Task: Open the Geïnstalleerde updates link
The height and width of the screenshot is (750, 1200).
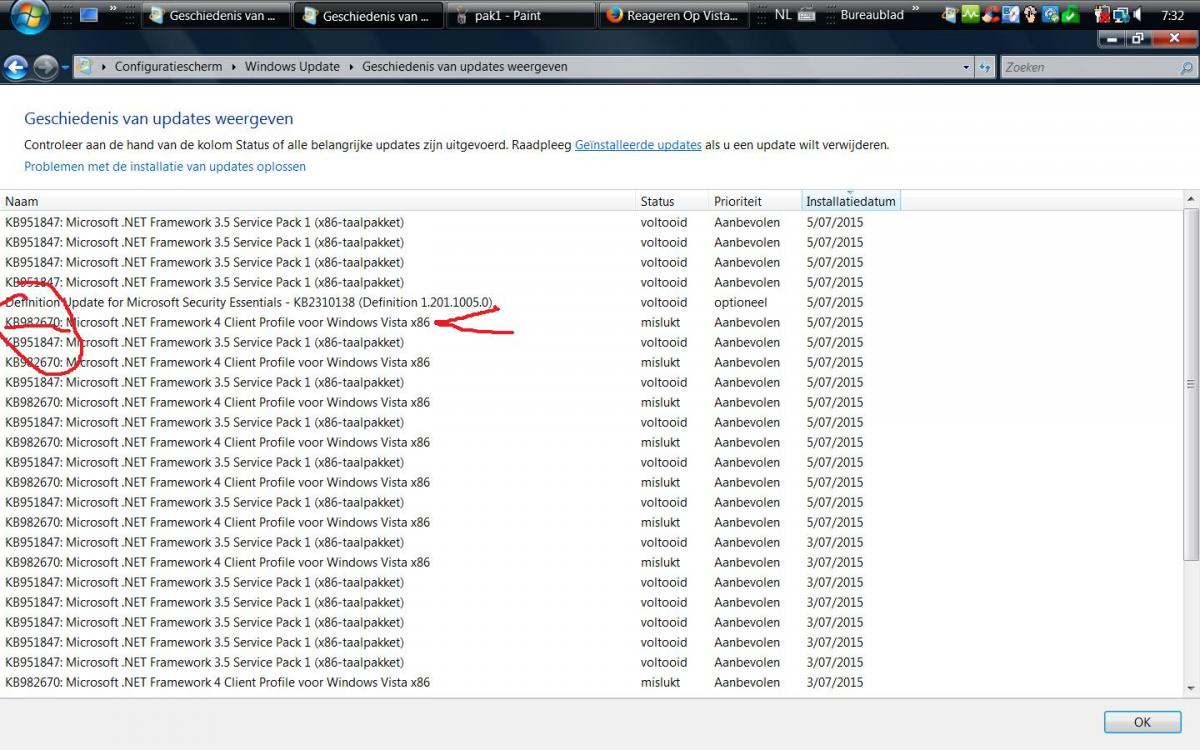Action: coord(638,145)
